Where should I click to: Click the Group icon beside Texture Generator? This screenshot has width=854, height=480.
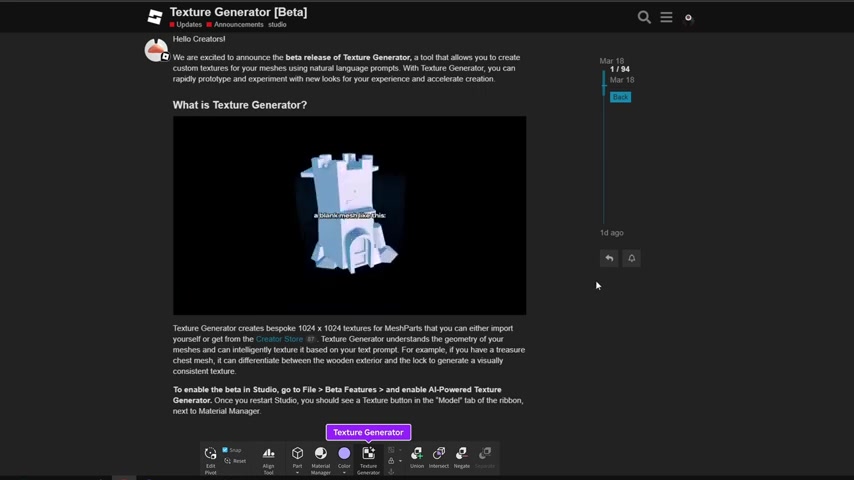point(391,450)
